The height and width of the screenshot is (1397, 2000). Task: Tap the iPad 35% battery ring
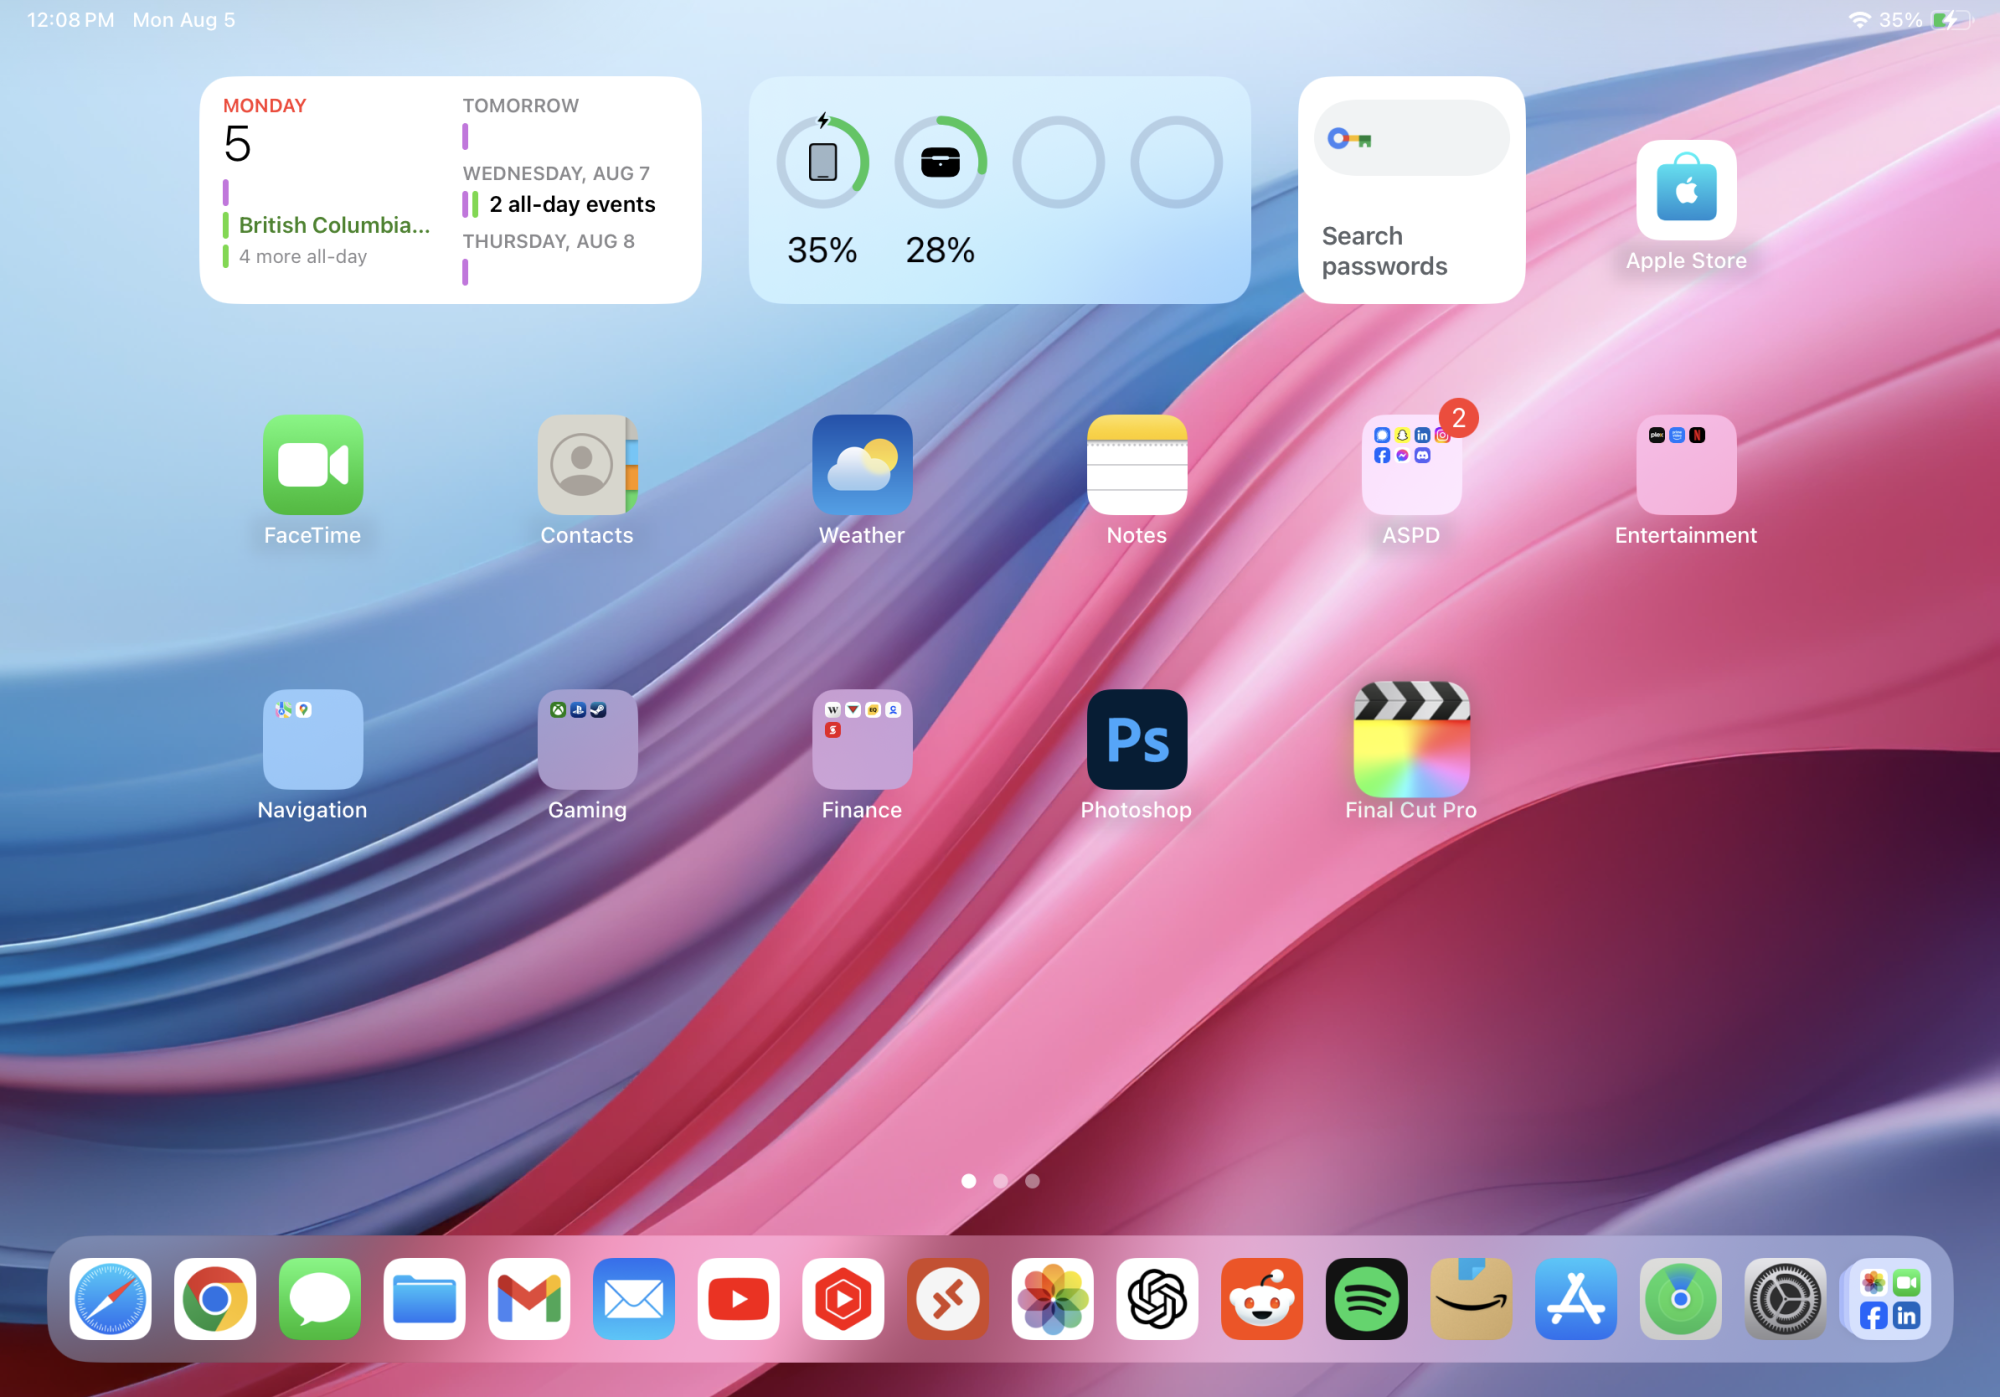click(x=822, y=162)
